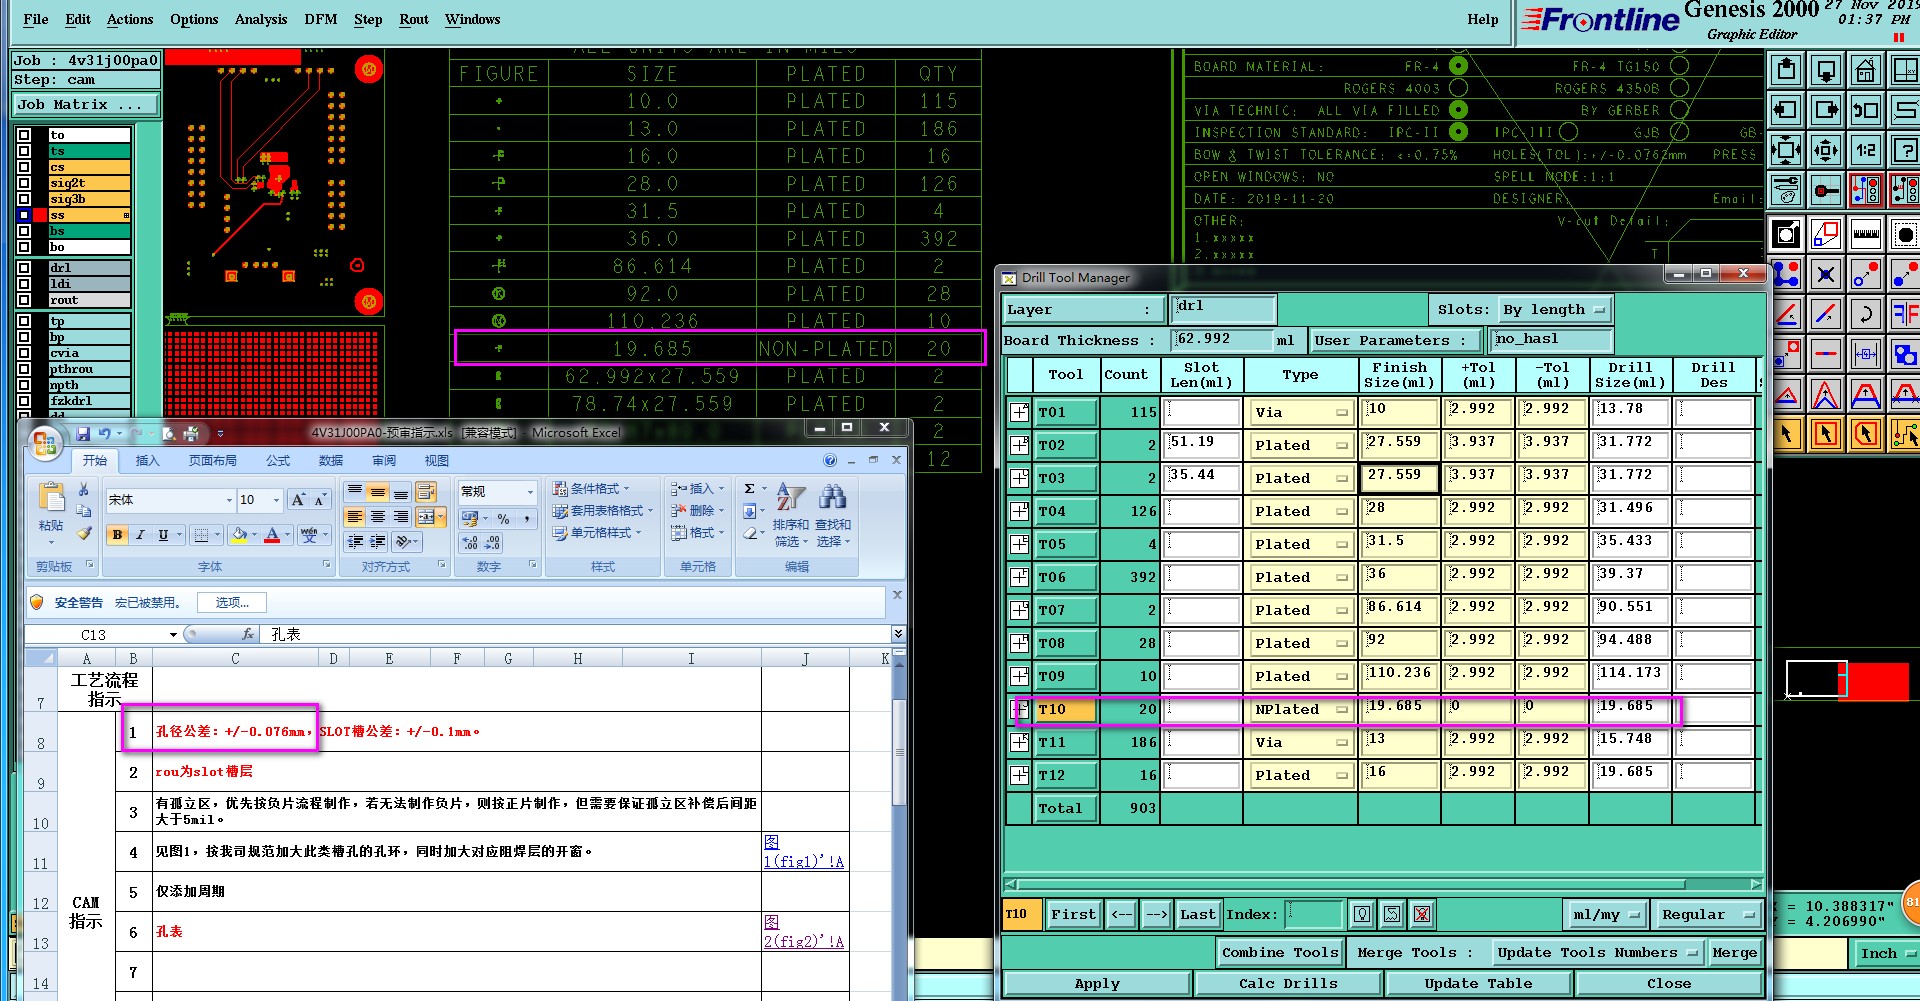Image resolution: width=1920 pixels, height=1001 pixels.
Task: Click the 1:2 zoom scale icon
Action: click(x=1865, y=151)
